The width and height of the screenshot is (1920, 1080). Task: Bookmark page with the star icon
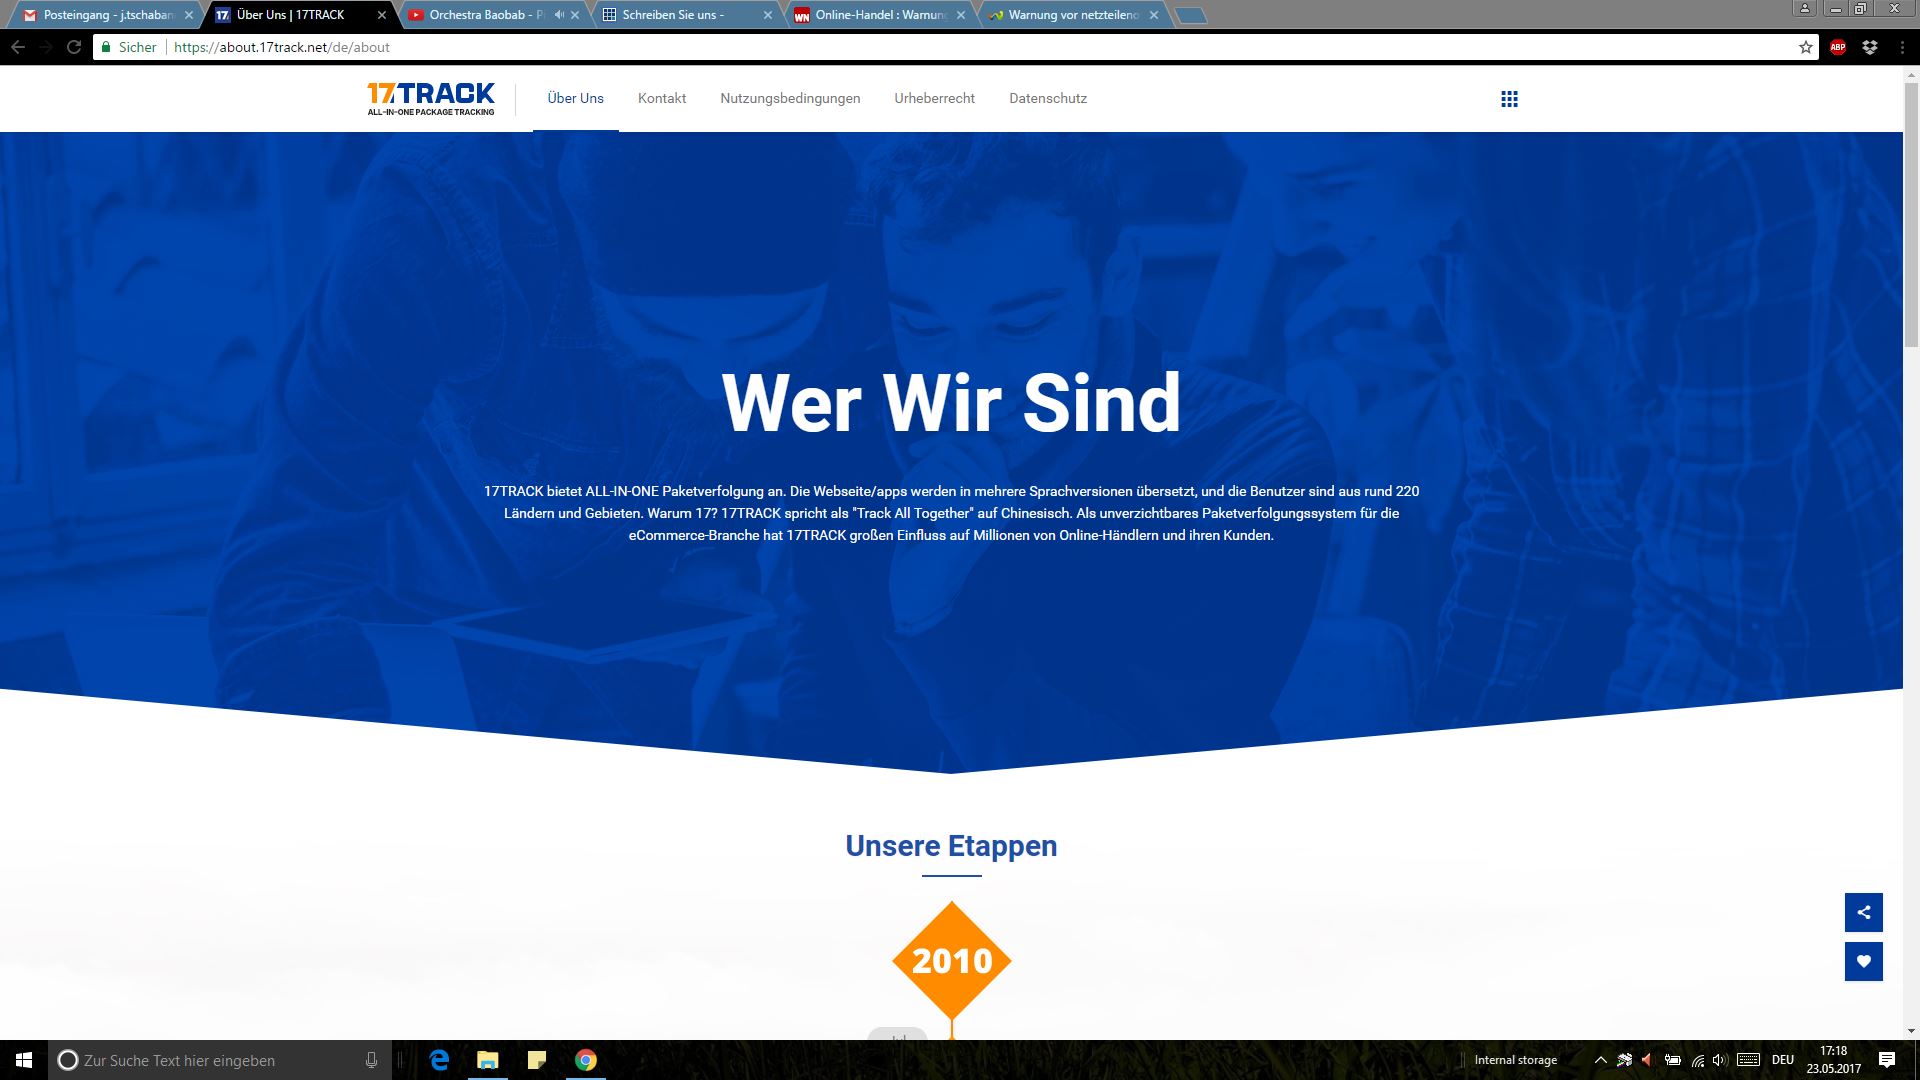pos(1805,47)
